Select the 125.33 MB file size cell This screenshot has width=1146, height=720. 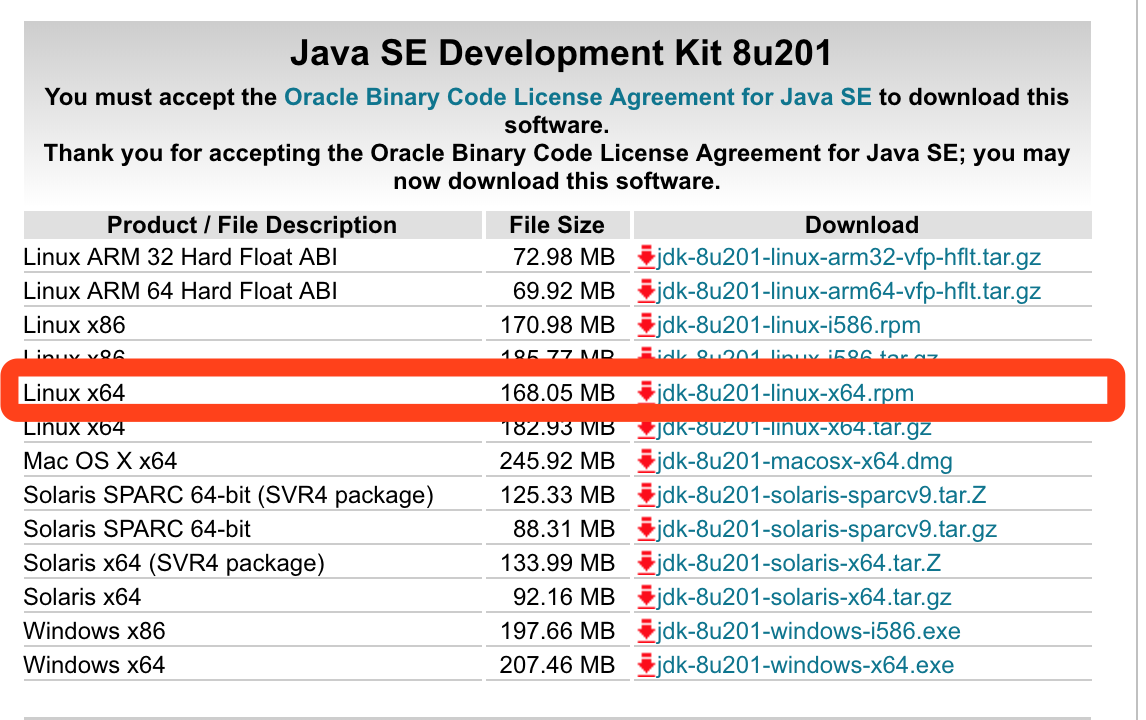[558, 495]
